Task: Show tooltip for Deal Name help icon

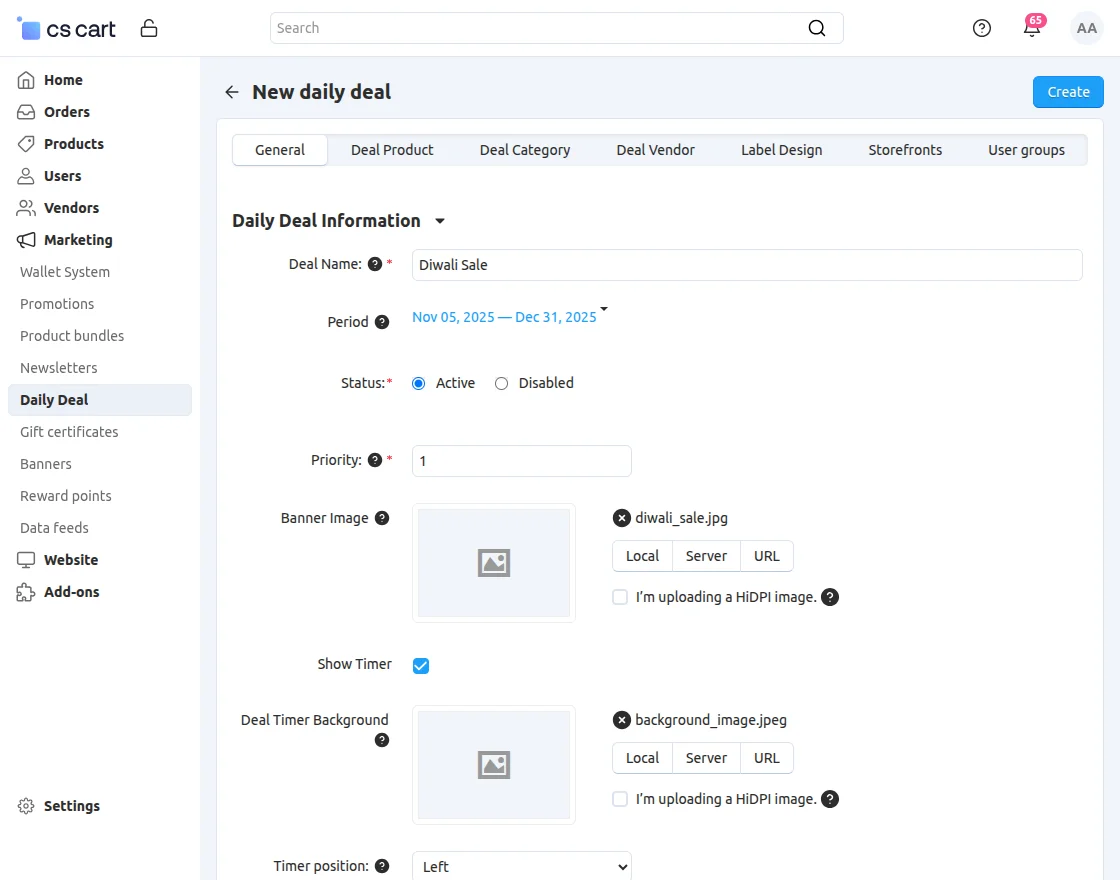Action: tap(375, 264)
